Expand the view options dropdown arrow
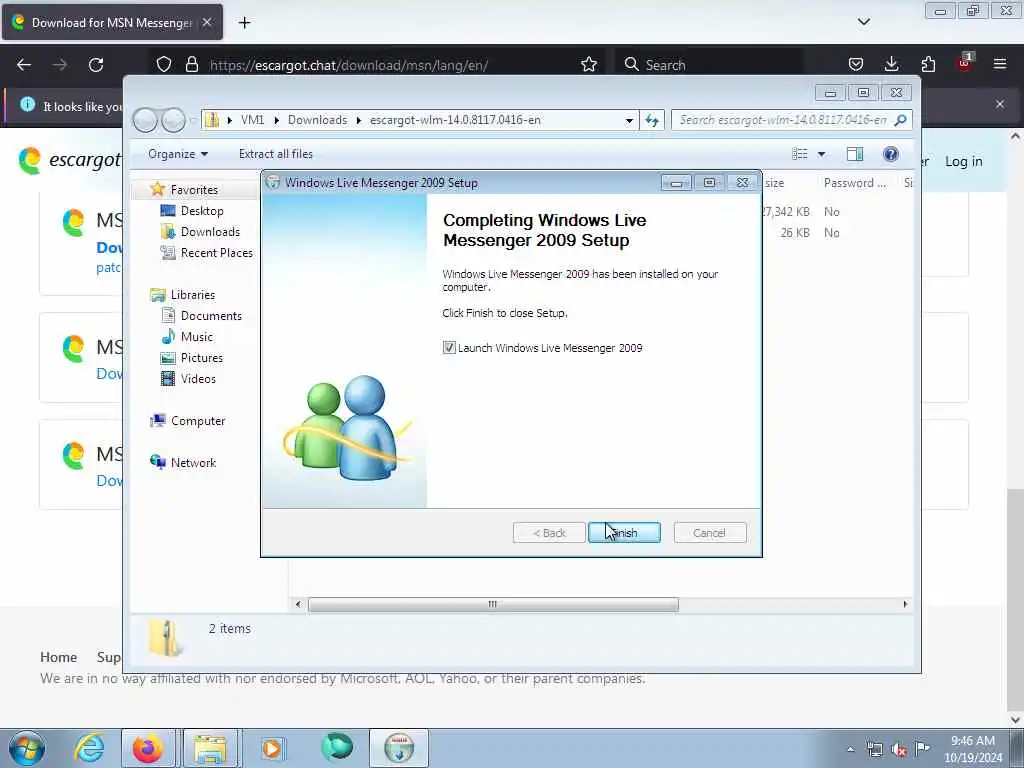The height and width of the screenshot is (768, 1024). [x=822, y=154]
